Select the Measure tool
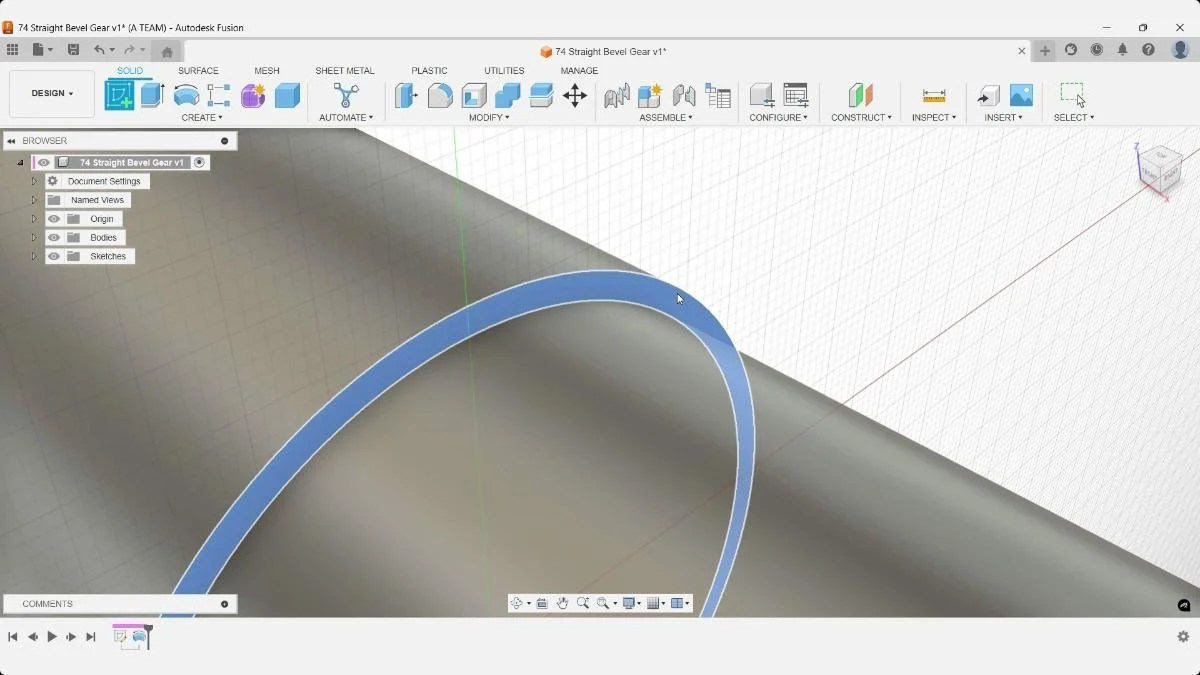 point(934,95)
